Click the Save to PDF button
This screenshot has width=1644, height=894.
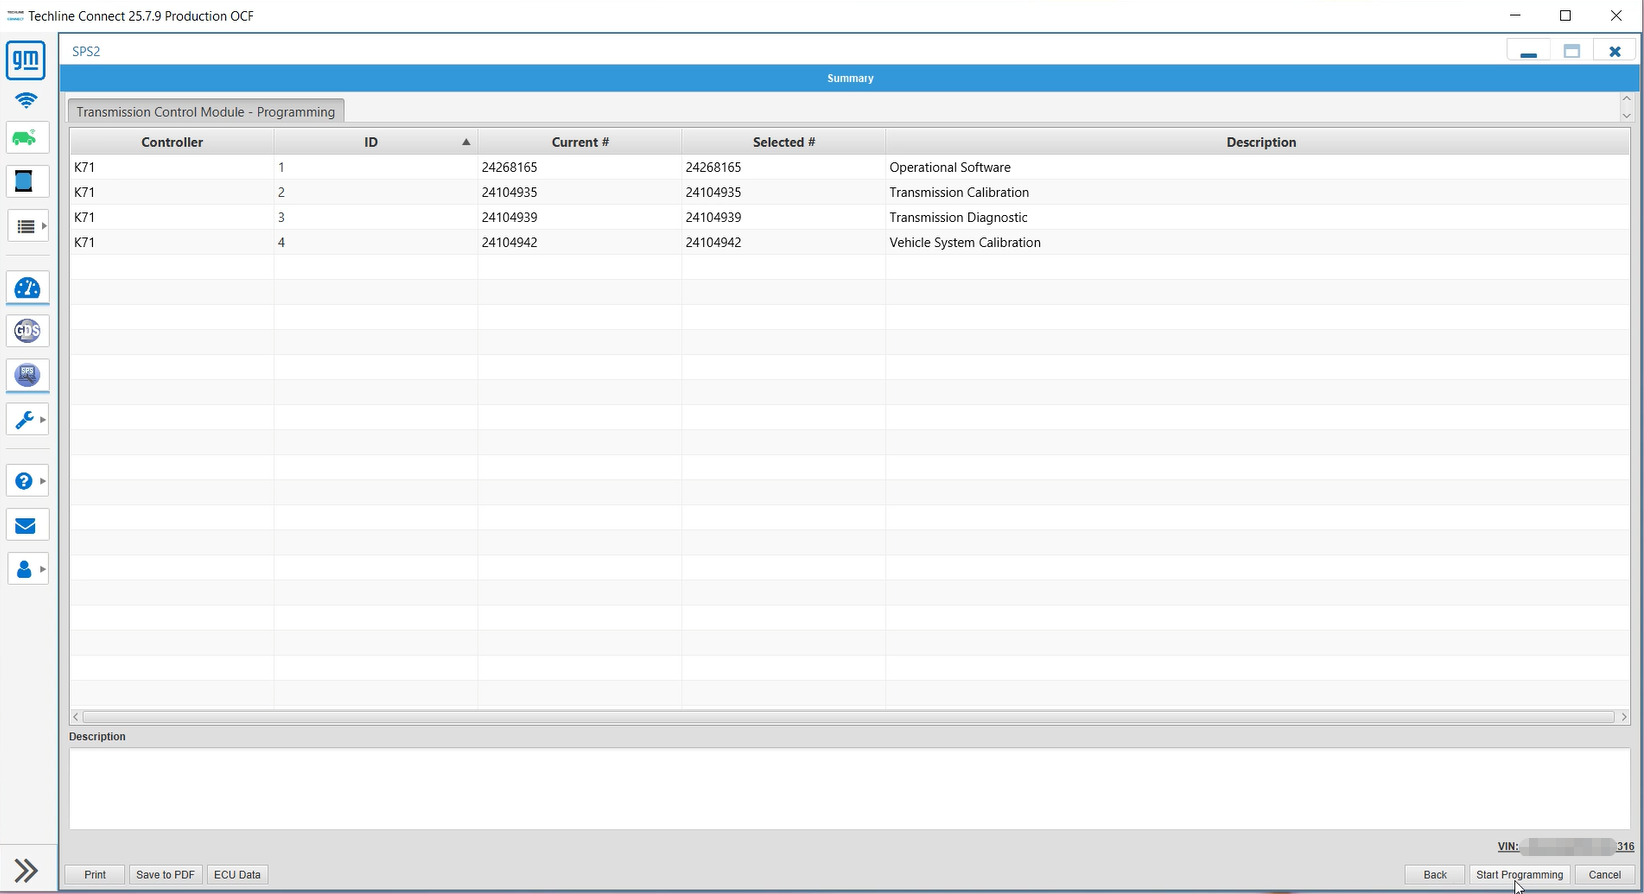click(165, 874)
